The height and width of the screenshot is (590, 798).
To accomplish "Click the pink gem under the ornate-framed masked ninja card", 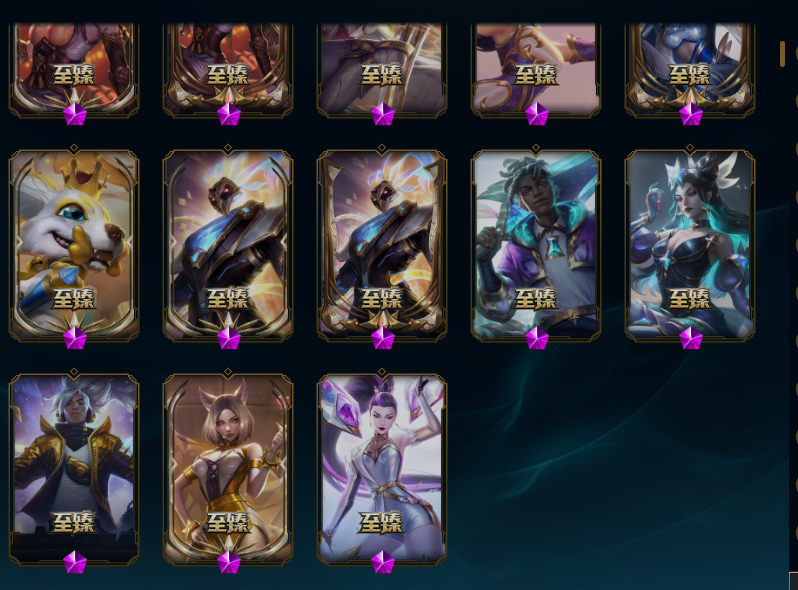I will (x=383, y=338).
